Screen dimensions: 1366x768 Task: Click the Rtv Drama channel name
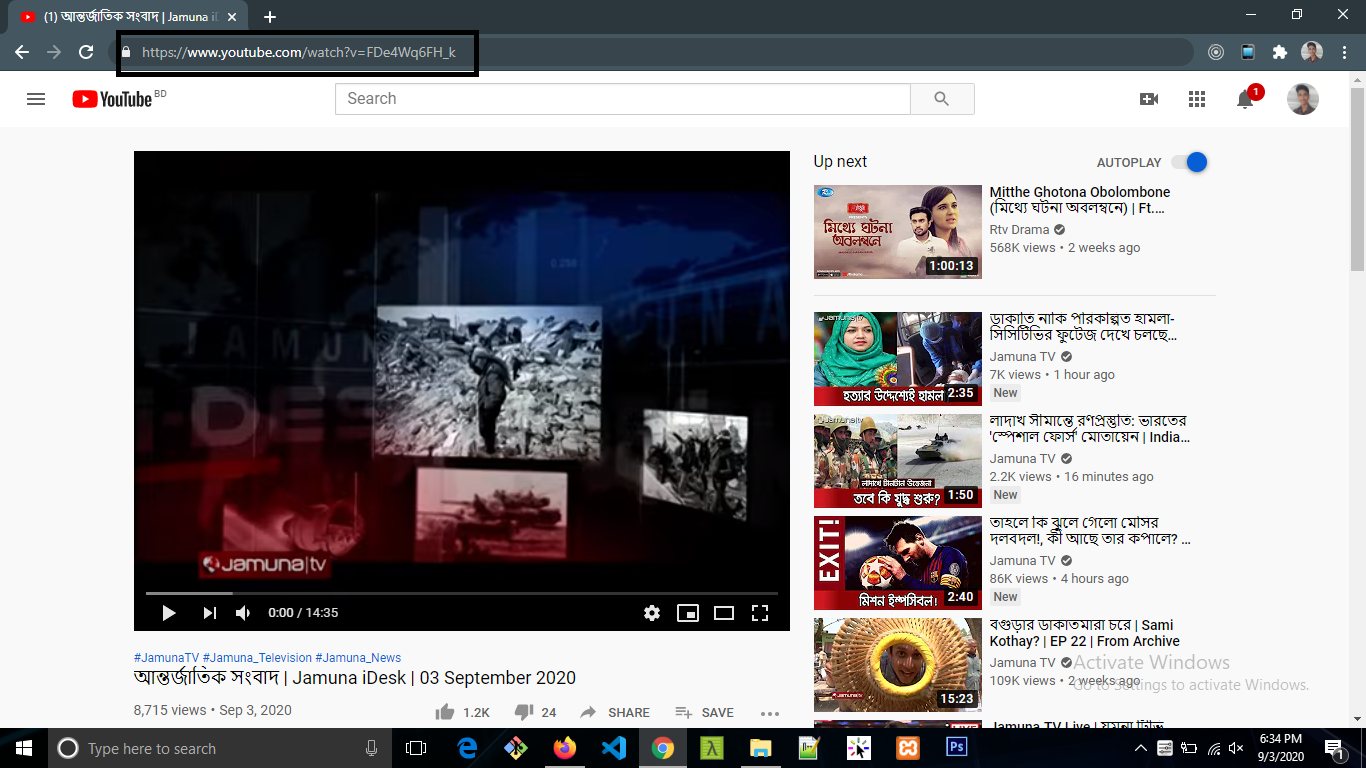[x=1019, y=229]
